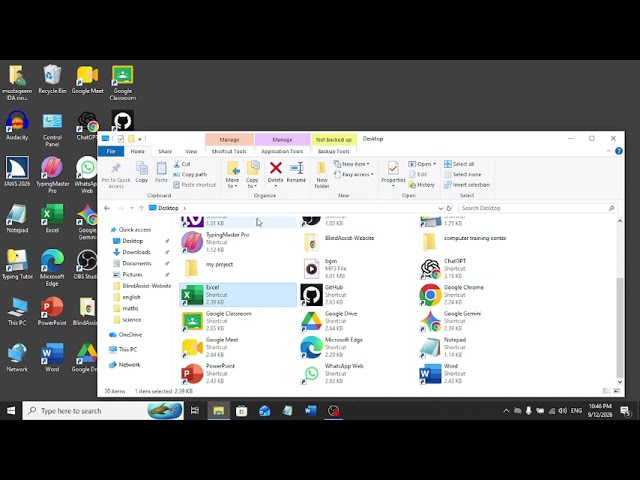
Task: Click the taskbar search box
Action: [x=103, y=411]
